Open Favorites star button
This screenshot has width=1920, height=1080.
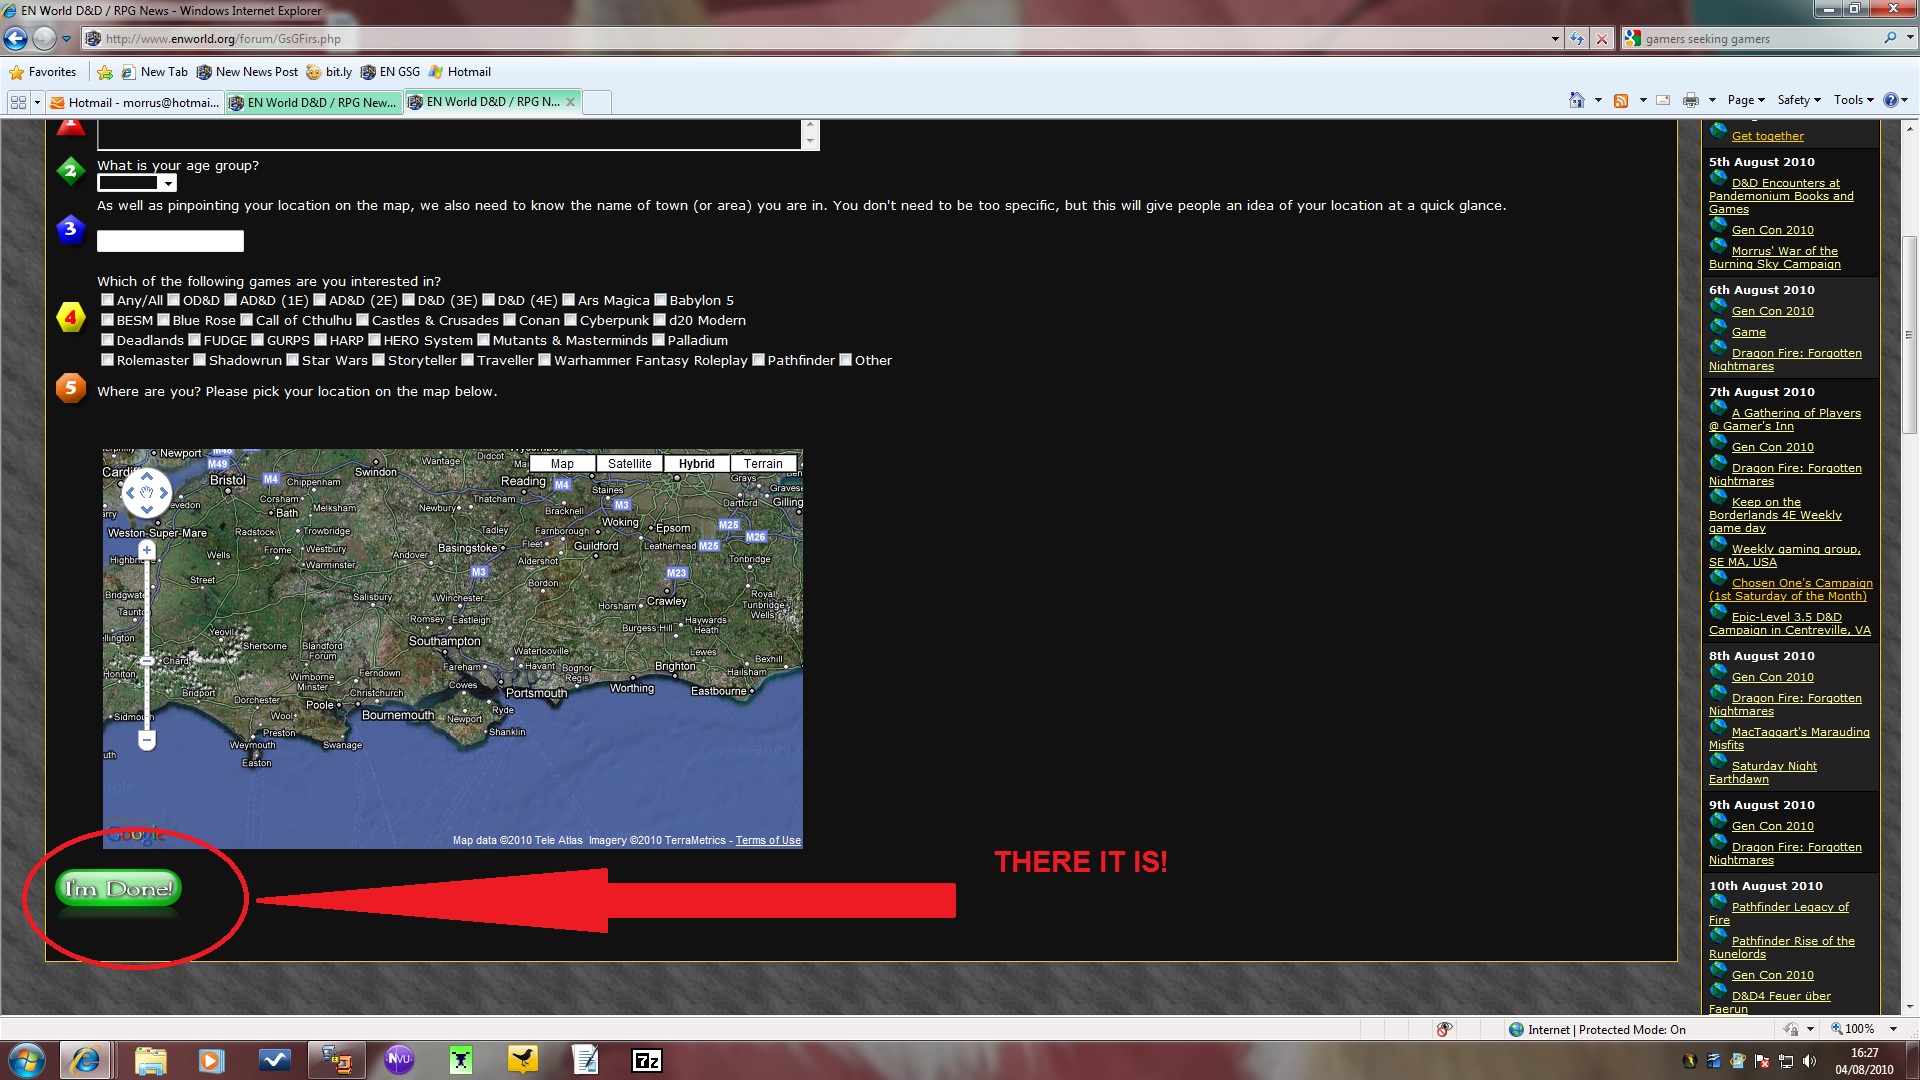[43, 72]
